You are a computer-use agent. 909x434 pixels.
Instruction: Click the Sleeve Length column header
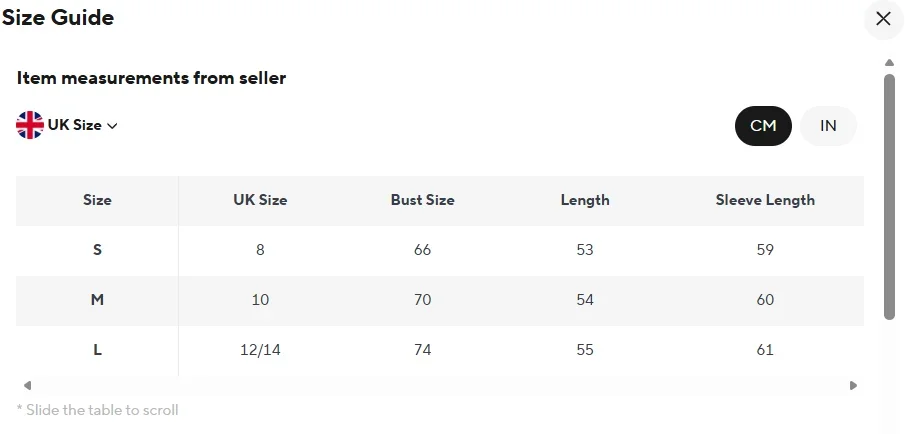click(765, 200)
